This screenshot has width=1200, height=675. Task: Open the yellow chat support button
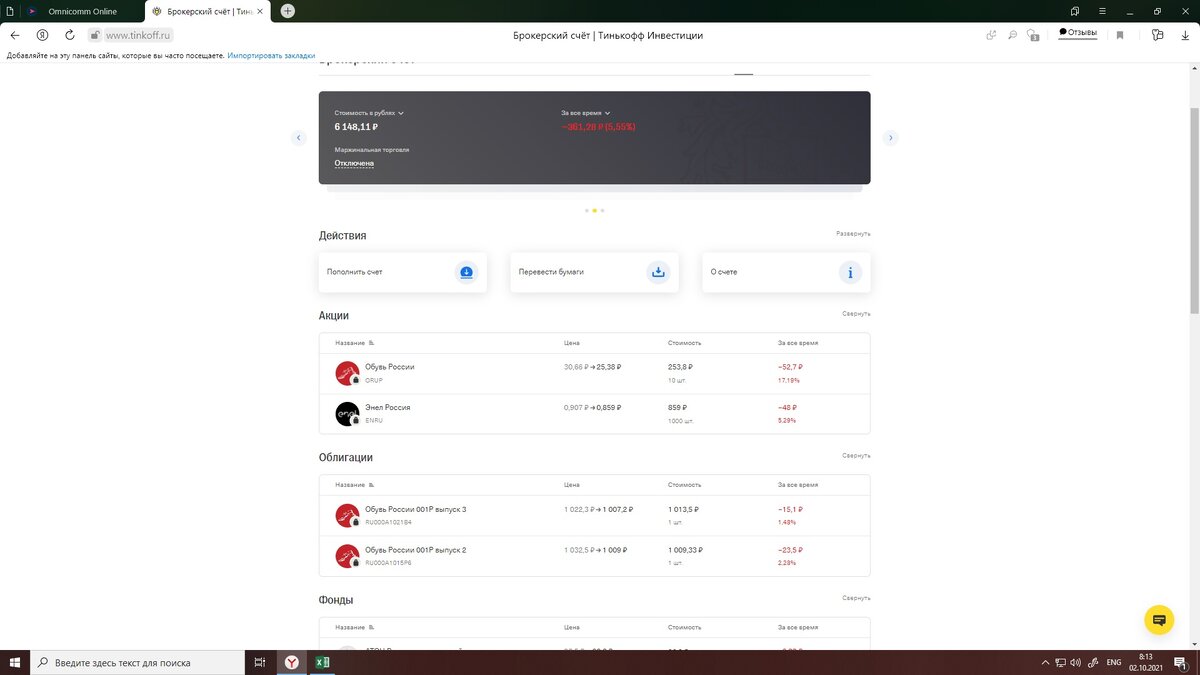pyautogui.click(x=1159, y=620)
